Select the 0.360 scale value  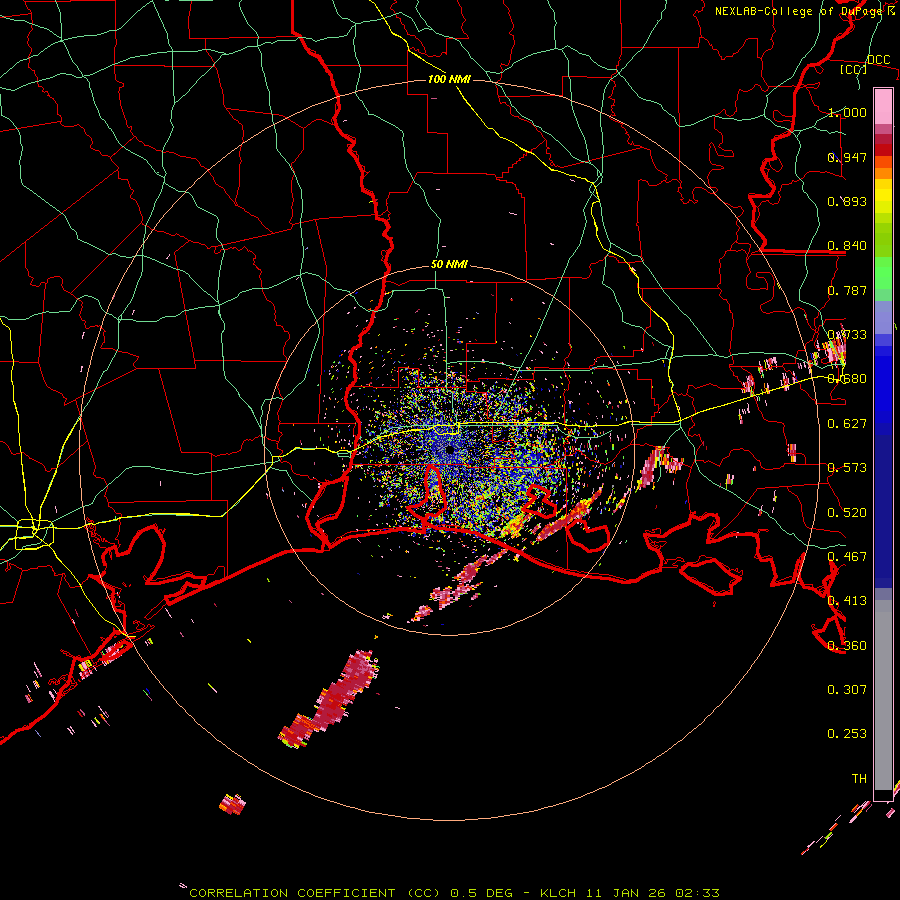pyautogui.click(x=847, y=645)
